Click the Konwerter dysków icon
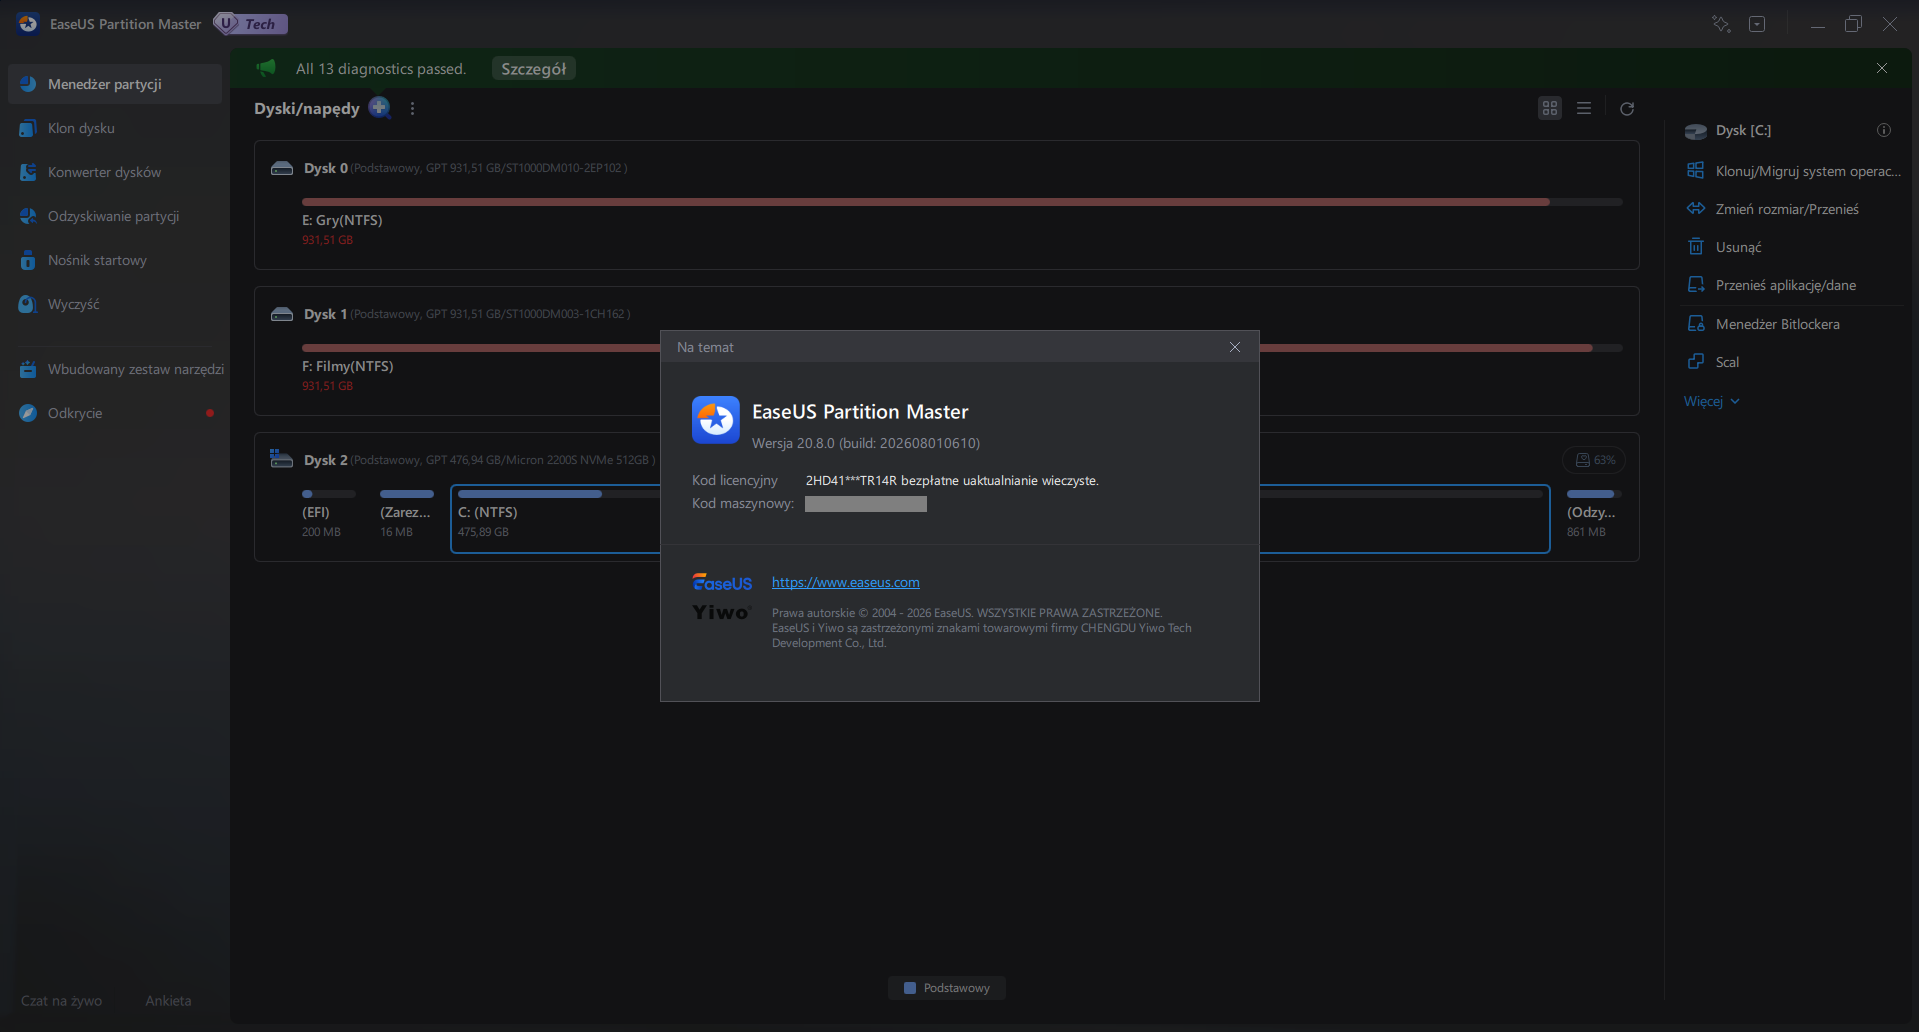Image resolution: width=1919 pixels, height=1032 pixels. [28, 172]
